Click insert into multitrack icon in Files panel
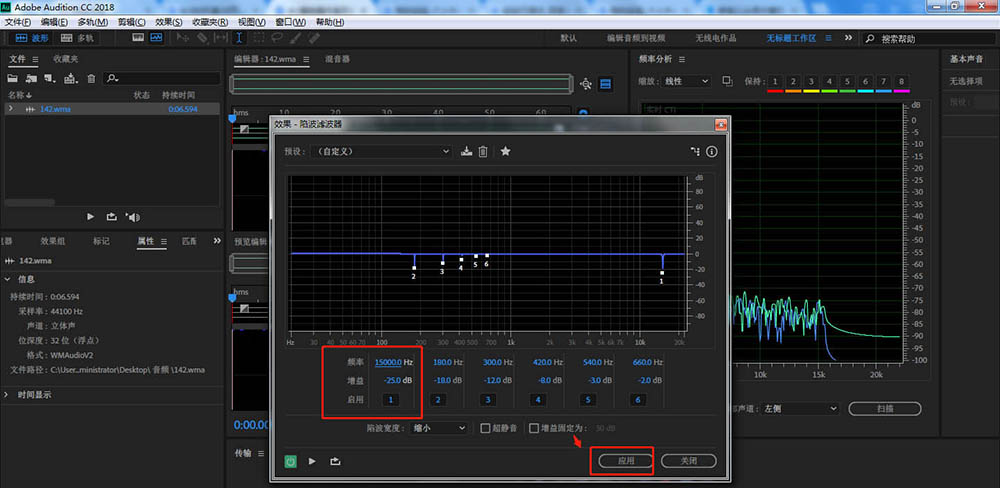Viewport: 1000px width, 488px height. click(x=71, y=78)
